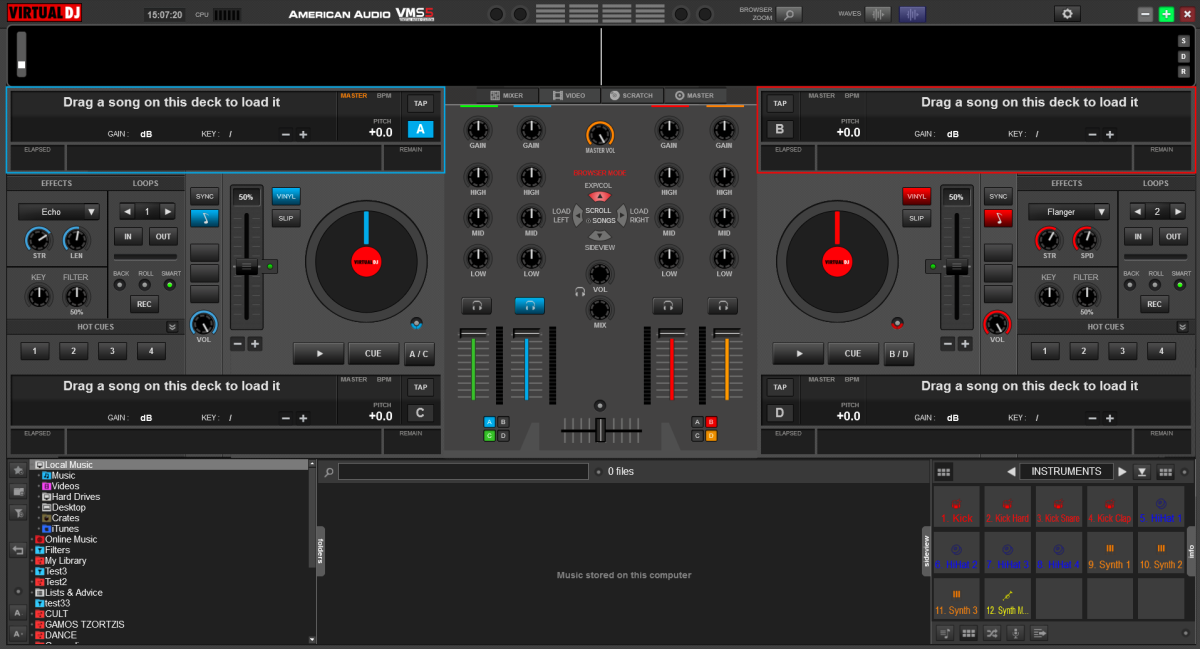Toggle crossfader assign B on right side
The image size is (1200, 649).
[x=711, y=422]
